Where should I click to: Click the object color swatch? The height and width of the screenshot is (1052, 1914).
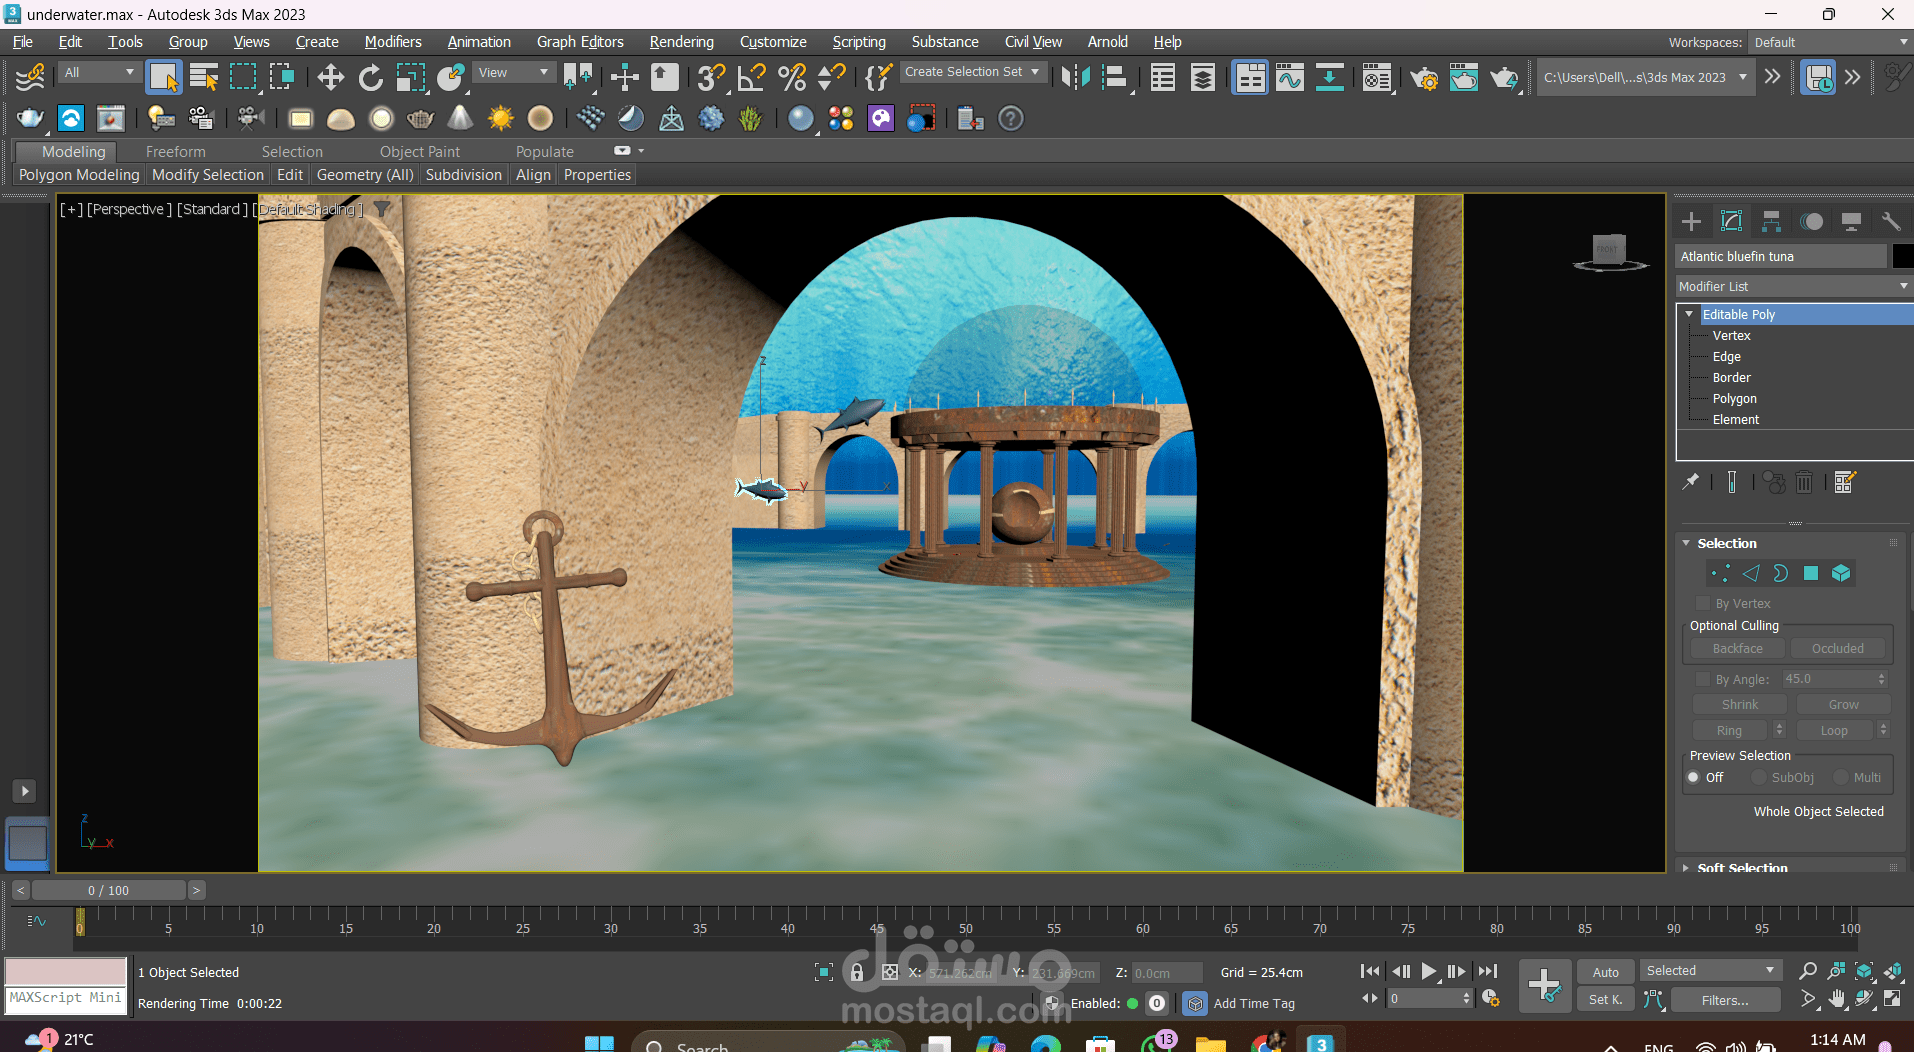(x=1902, y=256)
